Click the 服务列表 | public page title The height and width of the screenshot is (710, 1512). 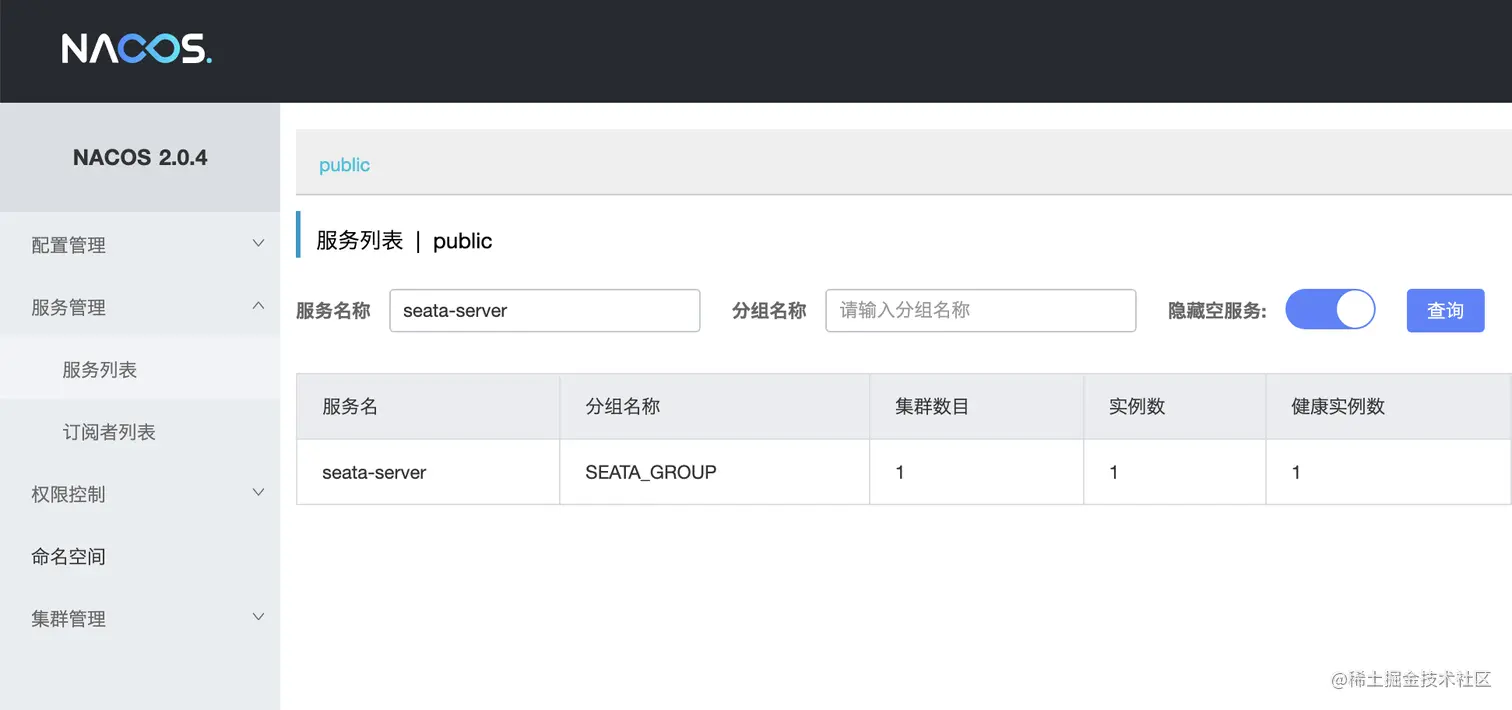[x=404, y=241]
